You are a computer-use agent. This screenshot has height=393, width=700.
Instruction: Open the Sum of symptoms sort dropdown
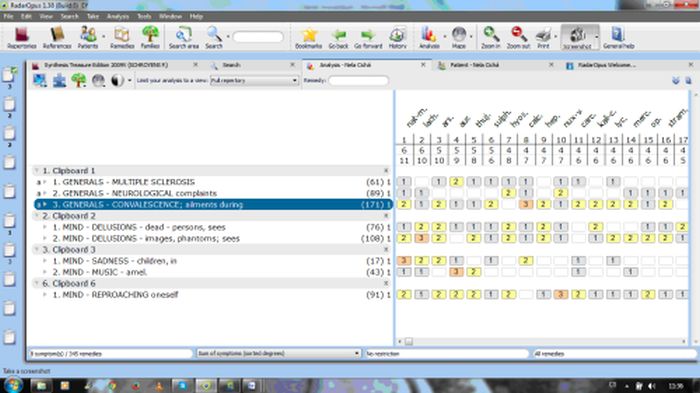pos(278,353)
